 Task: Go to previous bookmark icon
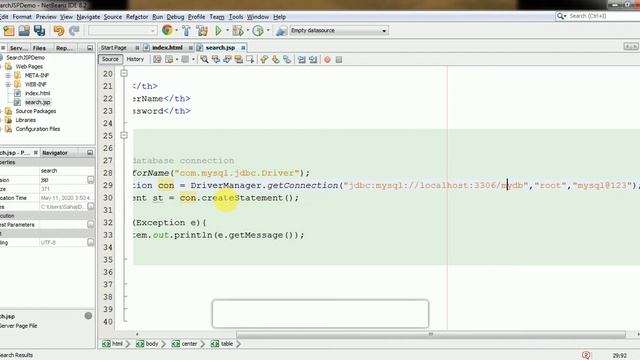(264, 60)
